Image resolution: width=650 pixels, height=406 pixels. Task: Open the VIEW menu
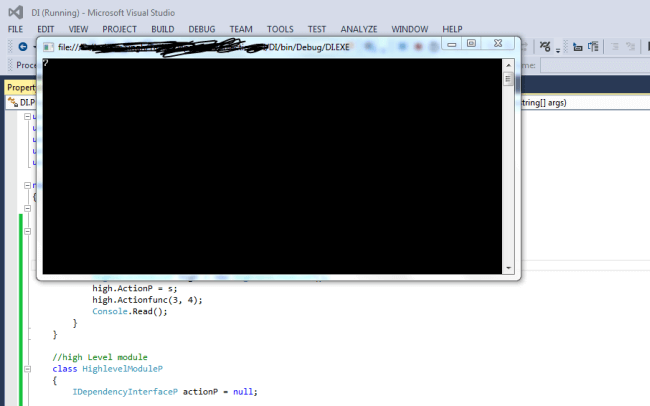pyautogui.click(x=78, y=29)
